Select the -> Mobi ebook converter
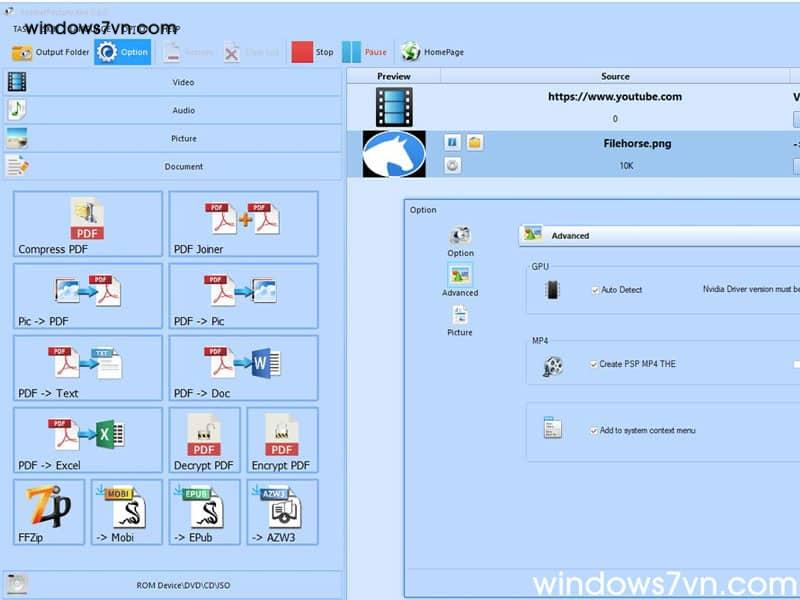Screen dimensions: 800x600 [x=127, y=512]
